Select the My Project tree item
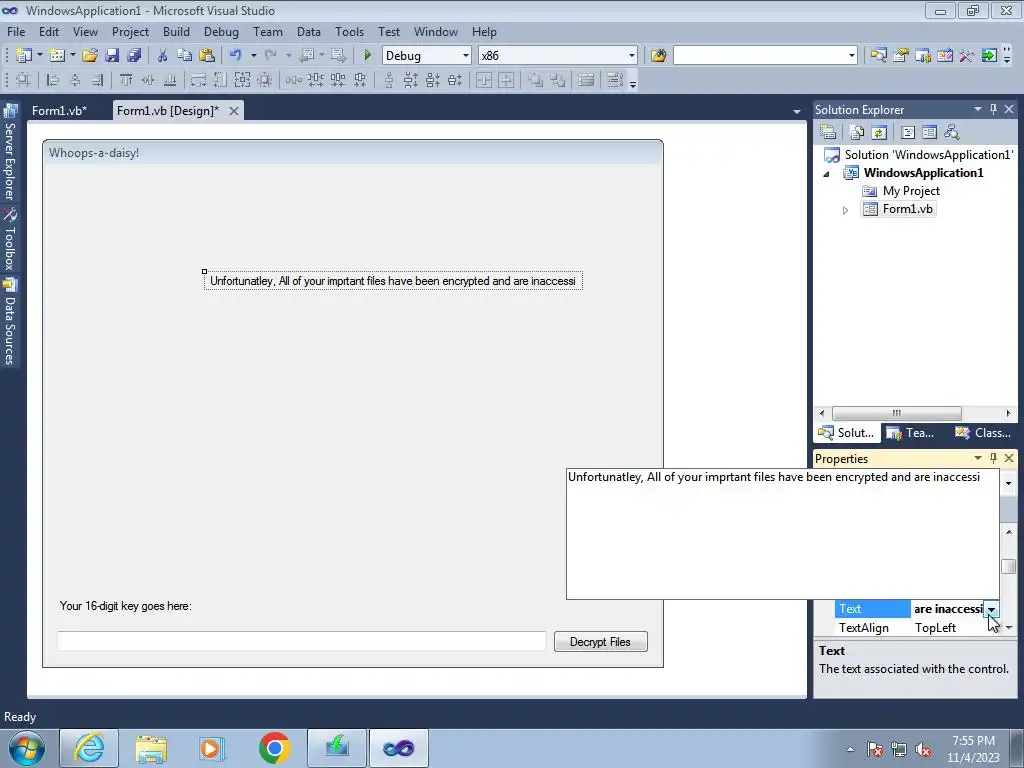 [x=901, y=191]
